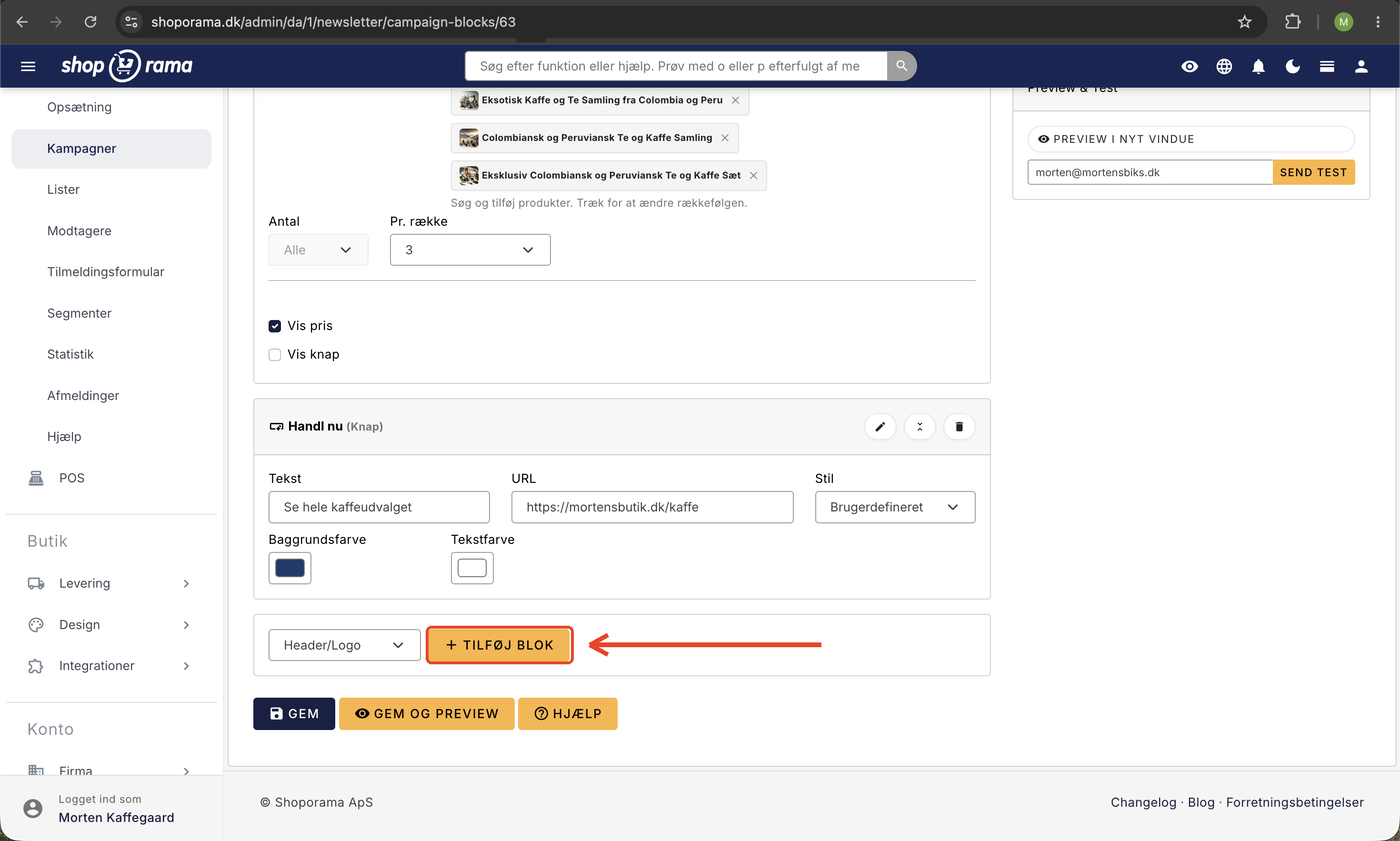
Task: Open the Baggrundsfarve dark blue color swatch
Action: point(290,568)
